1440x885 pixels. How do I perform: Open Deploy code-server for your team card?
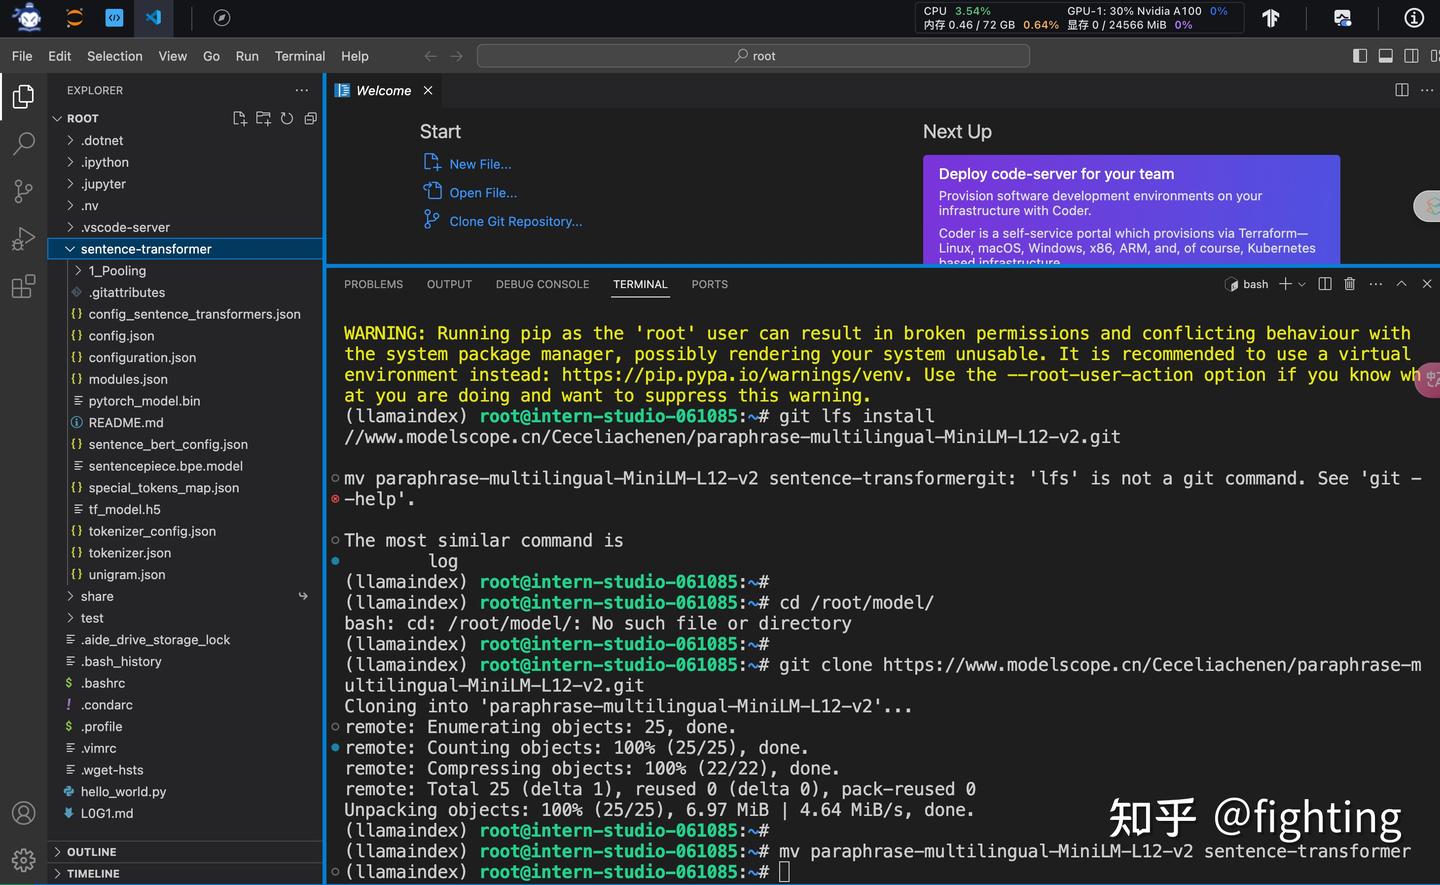(1131, 209)
